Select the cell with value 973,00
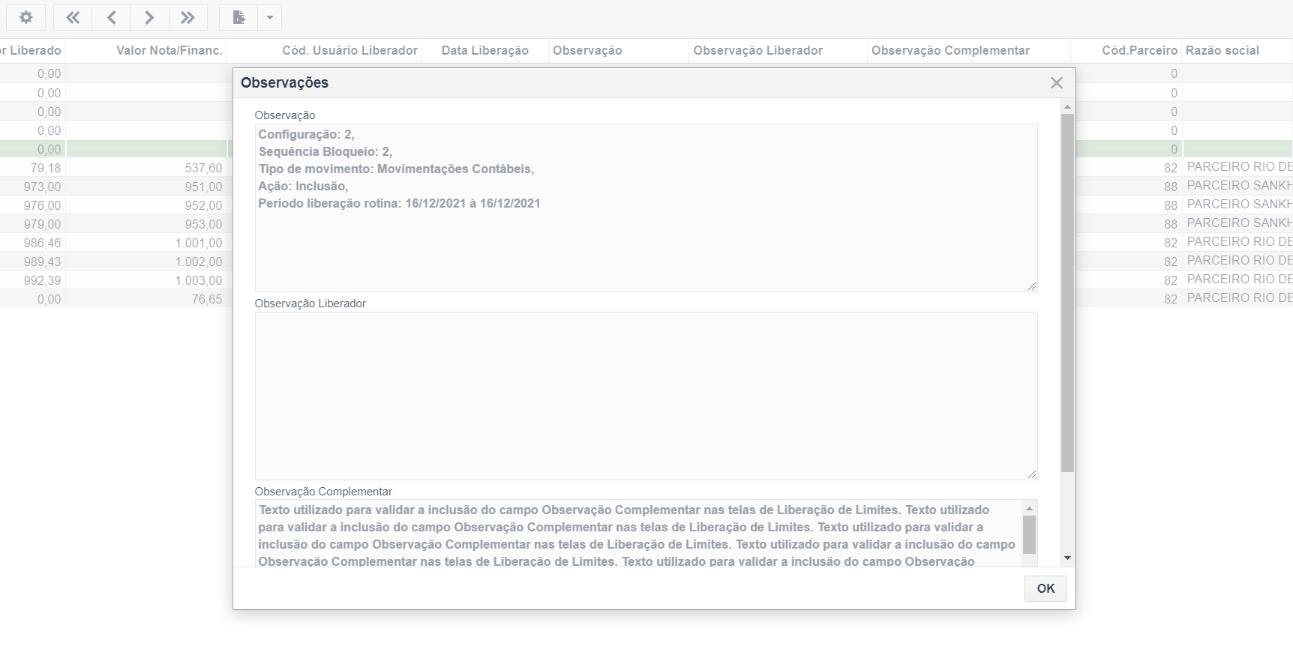 [x=33, y=186]
